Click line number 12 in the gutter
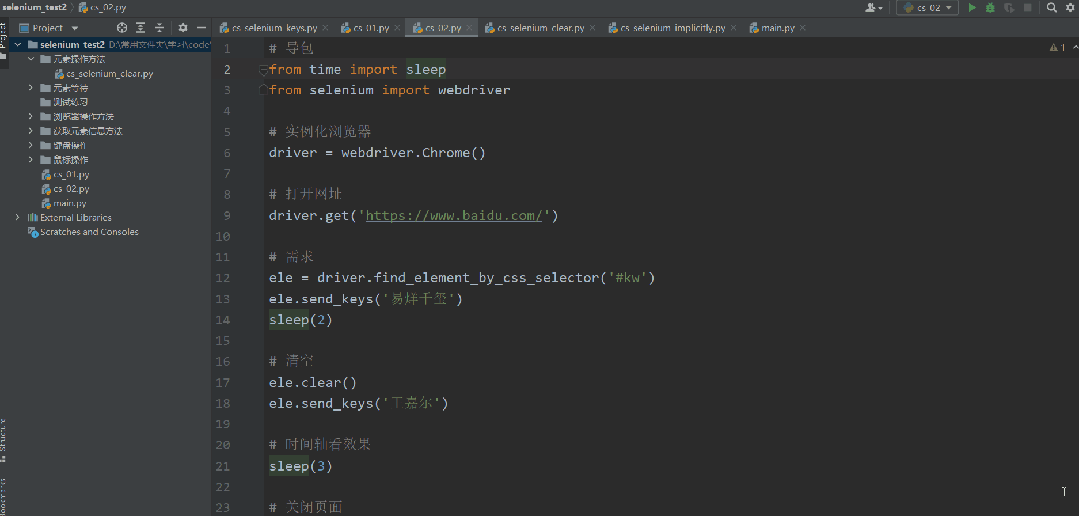Screen dimensions: 1079x516 coord(222,278)
